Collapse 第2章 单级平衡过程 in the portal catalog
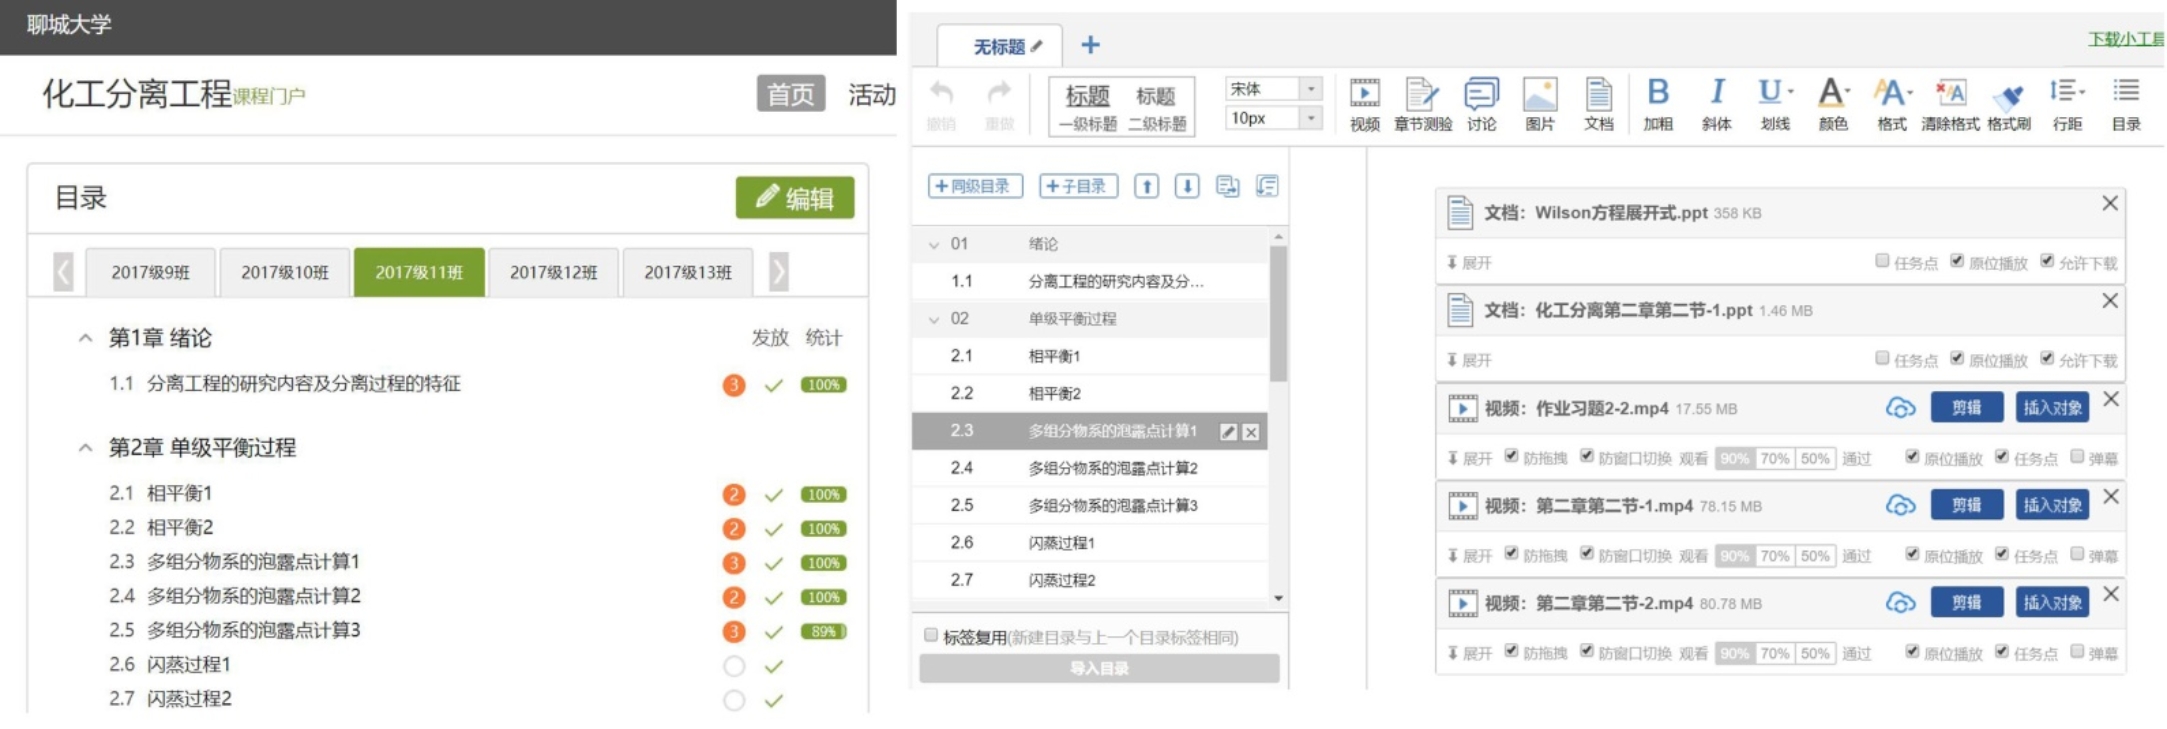 tap(86, 448)
